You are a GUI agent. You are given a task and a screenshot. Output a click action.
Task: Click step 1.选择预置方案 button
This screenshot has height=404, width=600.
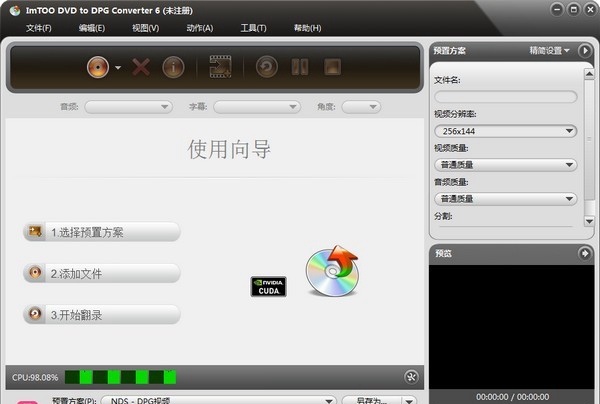(102, 232)
